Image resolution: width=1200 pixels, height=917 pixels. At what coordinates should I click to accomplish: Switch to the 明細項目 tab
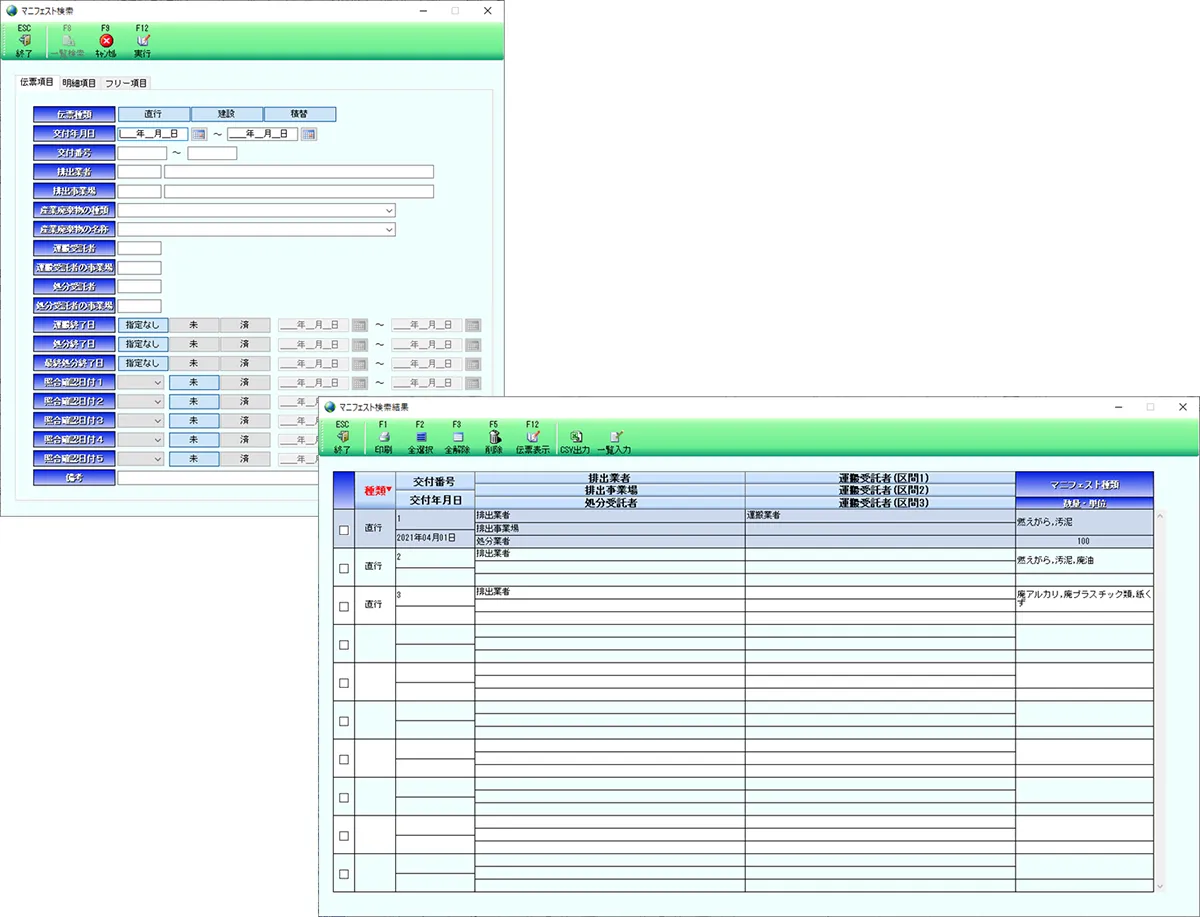pos(79,83)
